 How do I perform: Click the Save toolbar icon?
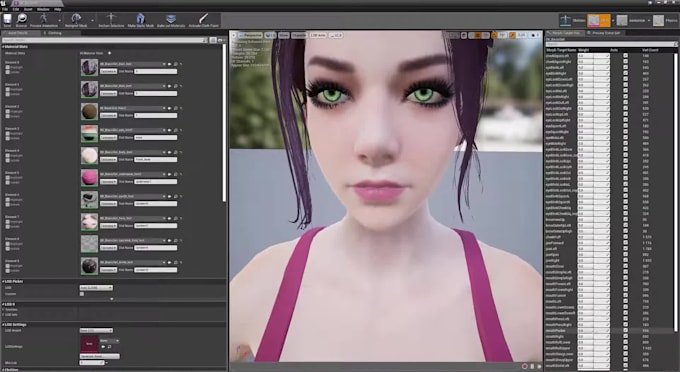[x=7, y=20]
